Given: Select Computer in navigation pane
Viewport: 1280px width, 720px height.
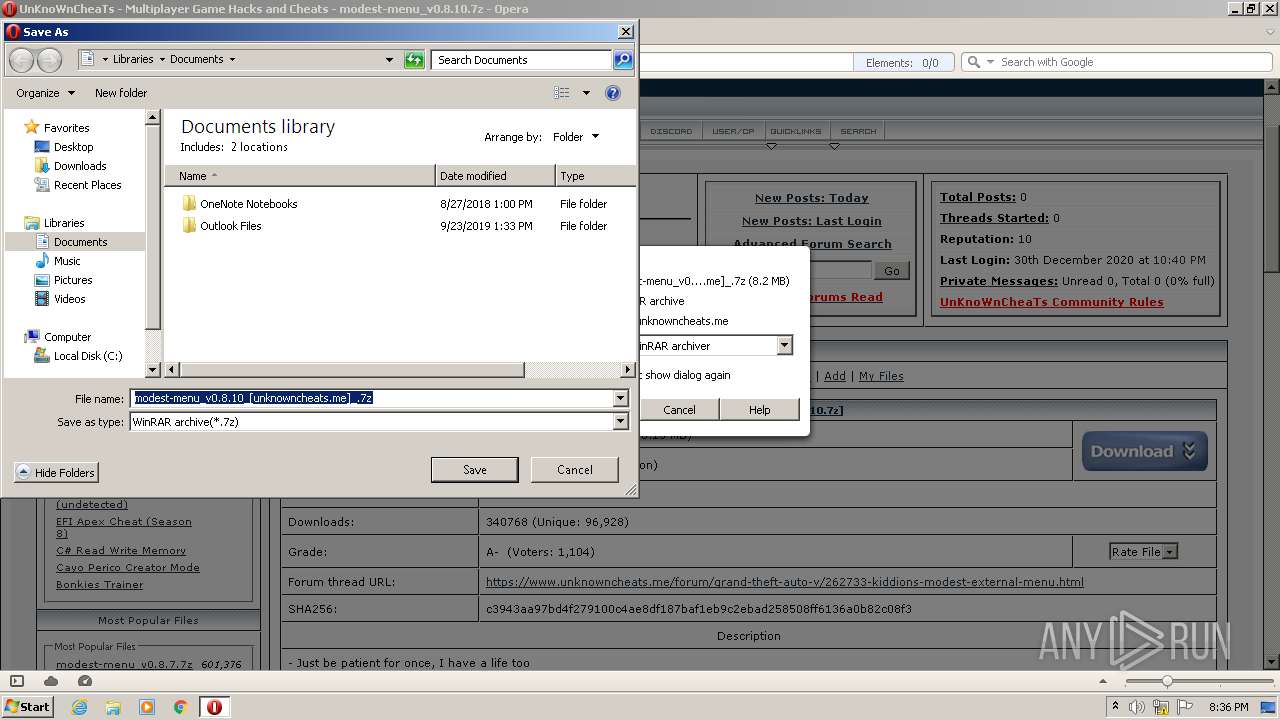Looking at the screenshot, I should [x=67, y=337].
